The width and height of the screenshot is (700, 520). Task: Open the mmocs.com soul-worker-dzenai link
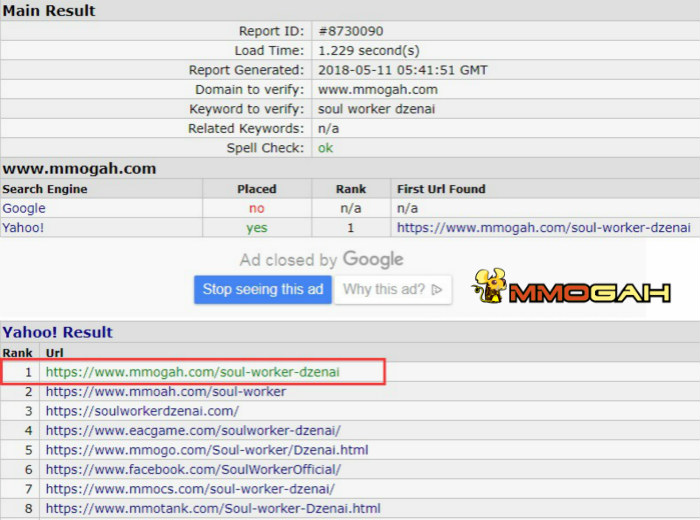coord(190,489)
